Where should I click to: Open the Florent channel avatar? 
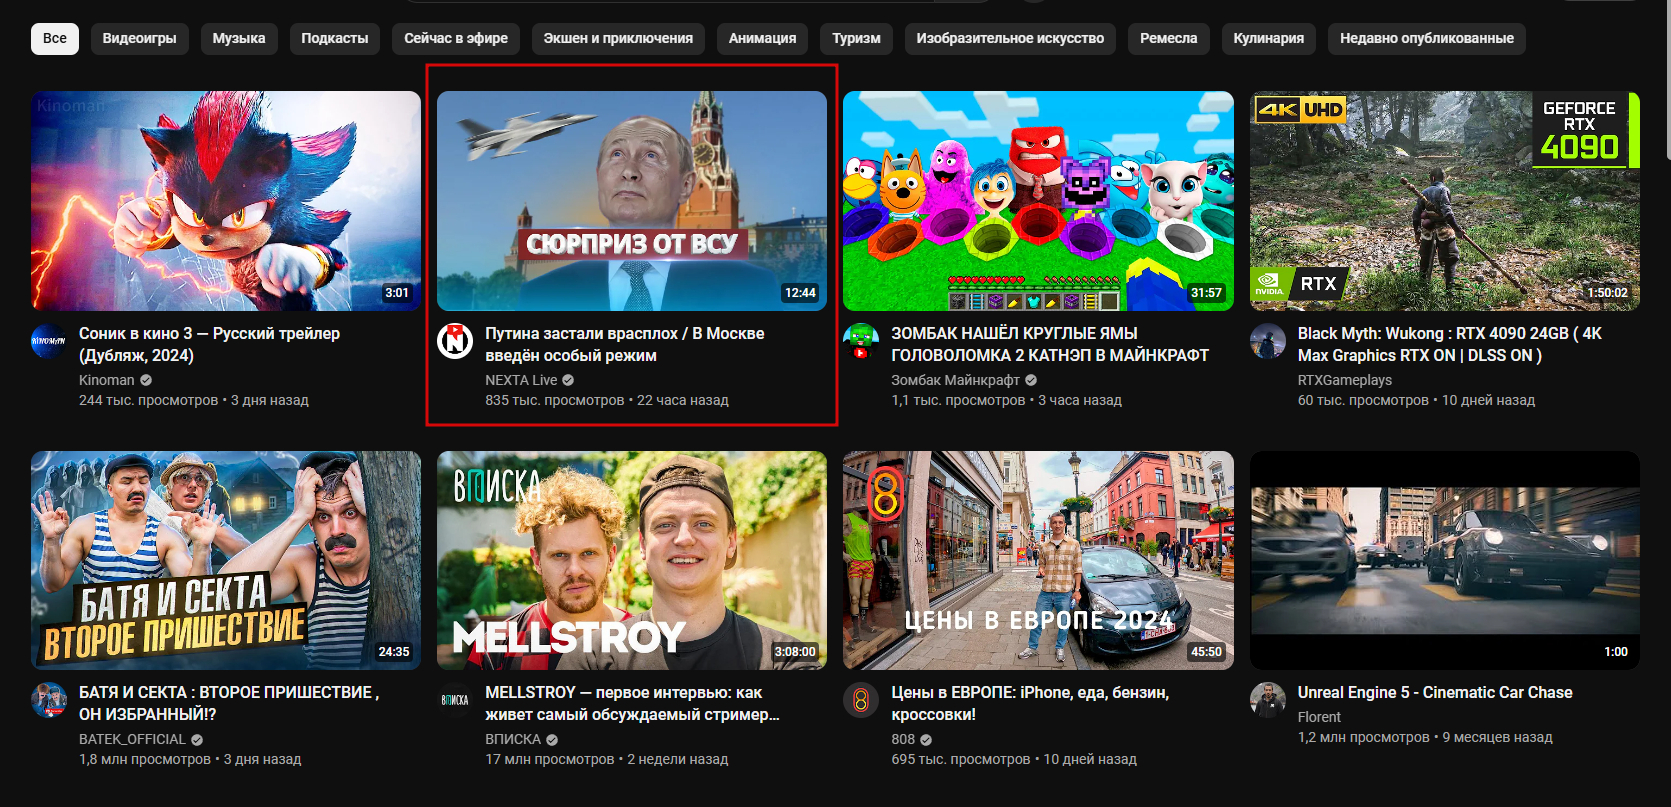point(1267,700)
